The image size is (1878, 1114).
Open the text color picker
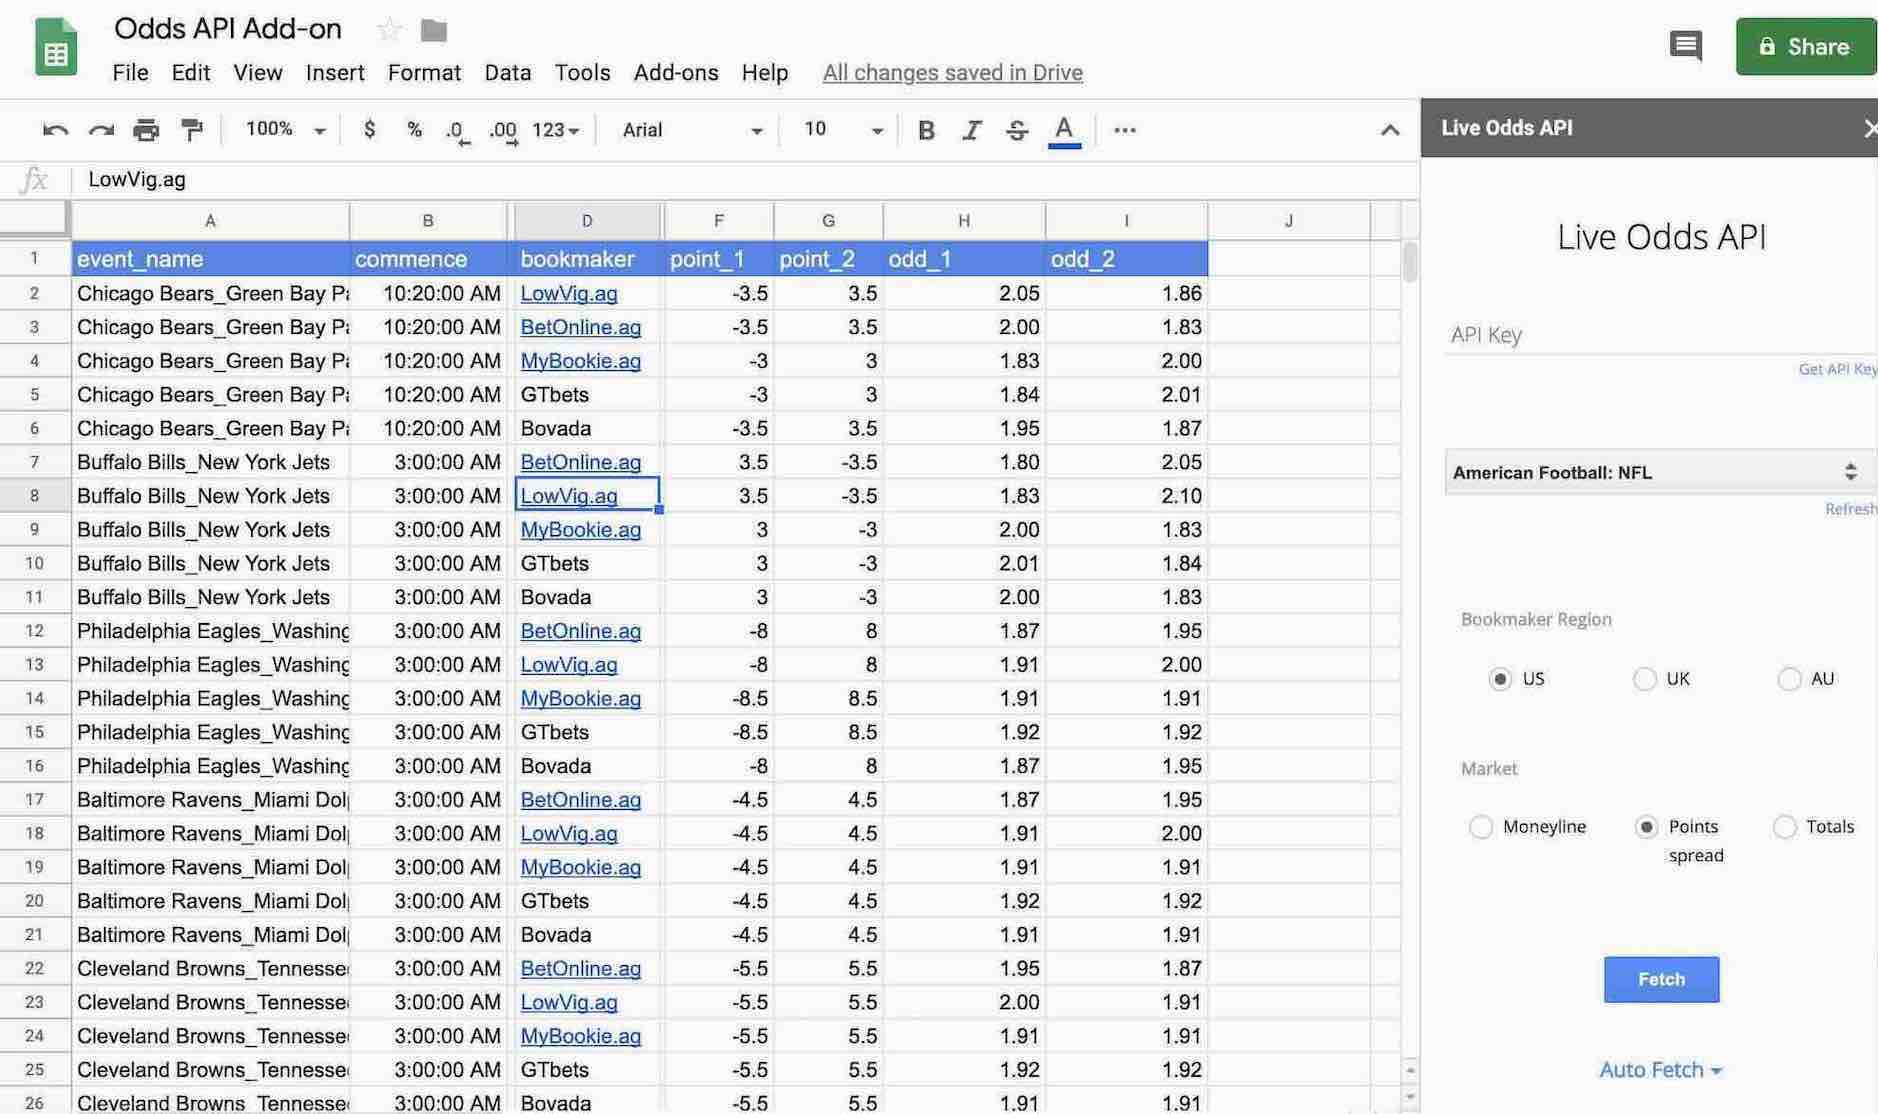pos(1064,130)
